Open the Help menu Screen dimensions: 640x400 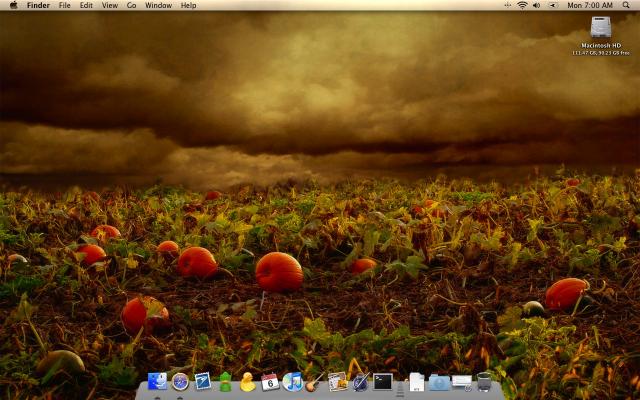pyautogui.click(x=188, y=5)
